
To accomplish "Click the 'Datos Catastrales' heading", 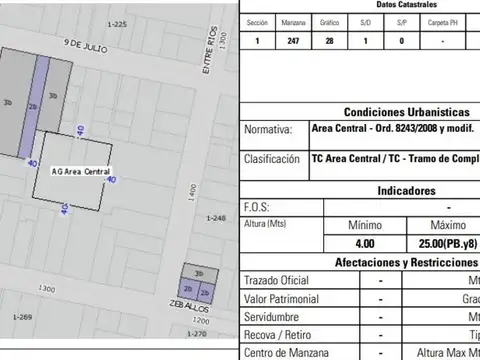I will (x=406, y=5).
